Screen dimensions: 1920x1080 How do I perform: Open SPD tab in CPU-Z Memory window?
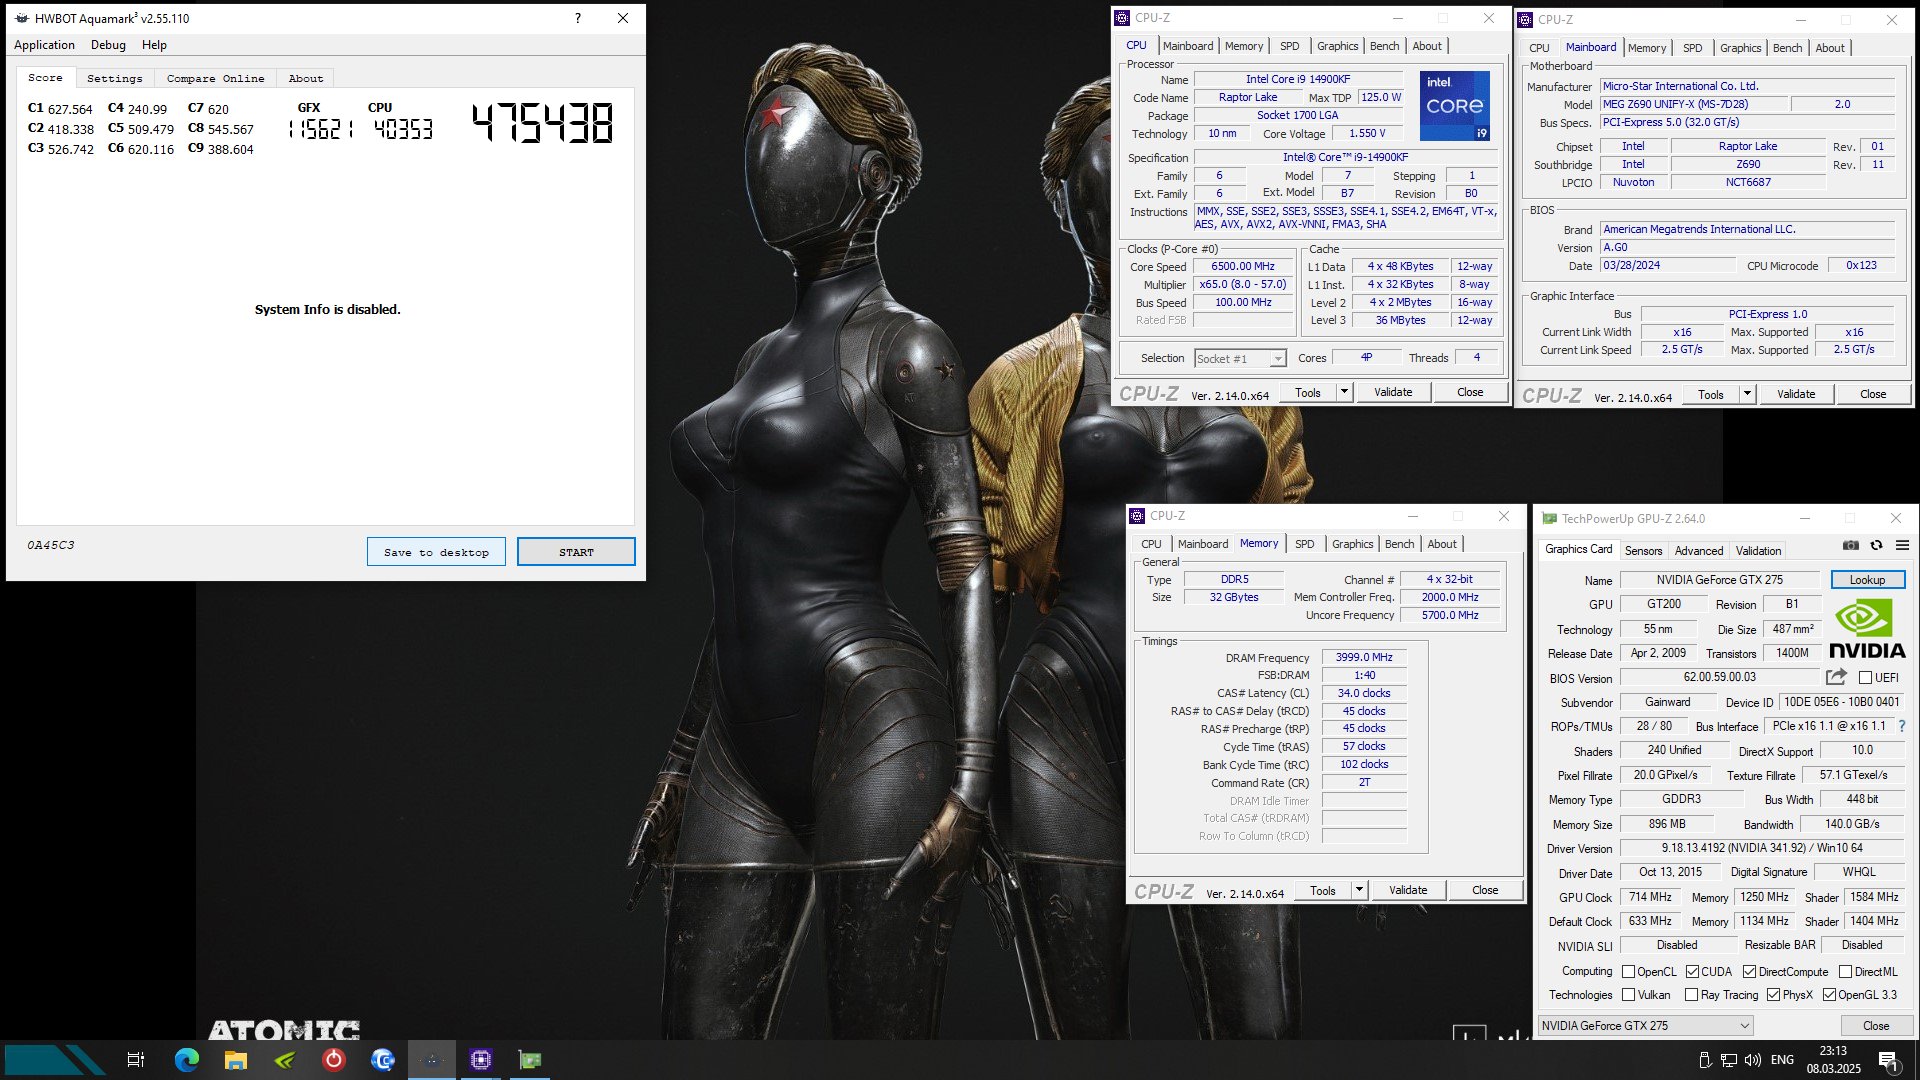pyautogui.click(x=1305, y=544)
